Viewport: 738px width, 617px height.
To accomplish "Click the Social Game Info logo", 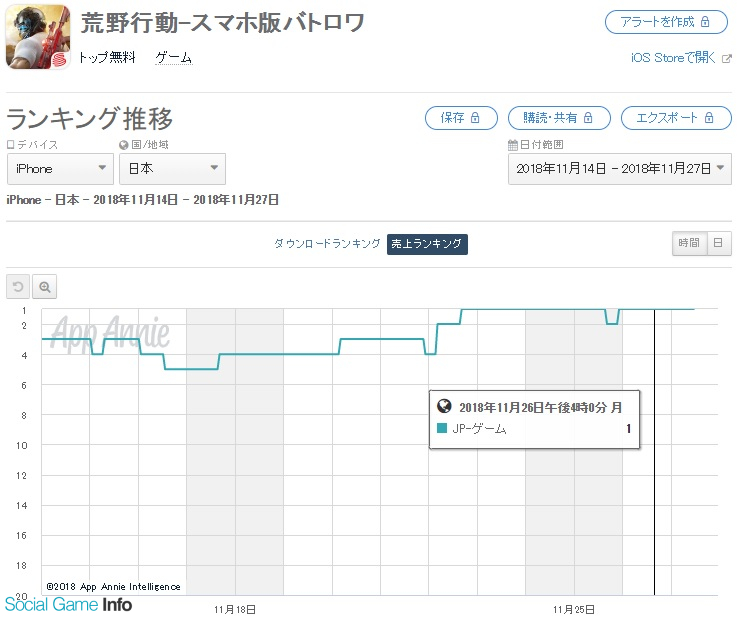I will click(x=68, y=604).
